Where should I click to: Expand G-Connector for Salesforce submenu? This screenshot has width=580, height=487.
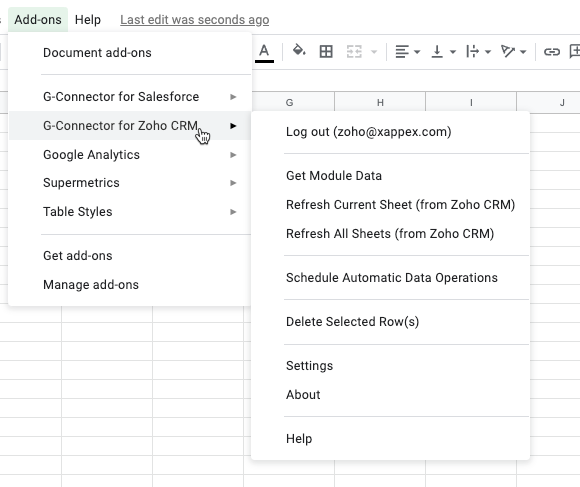point(129,97)
